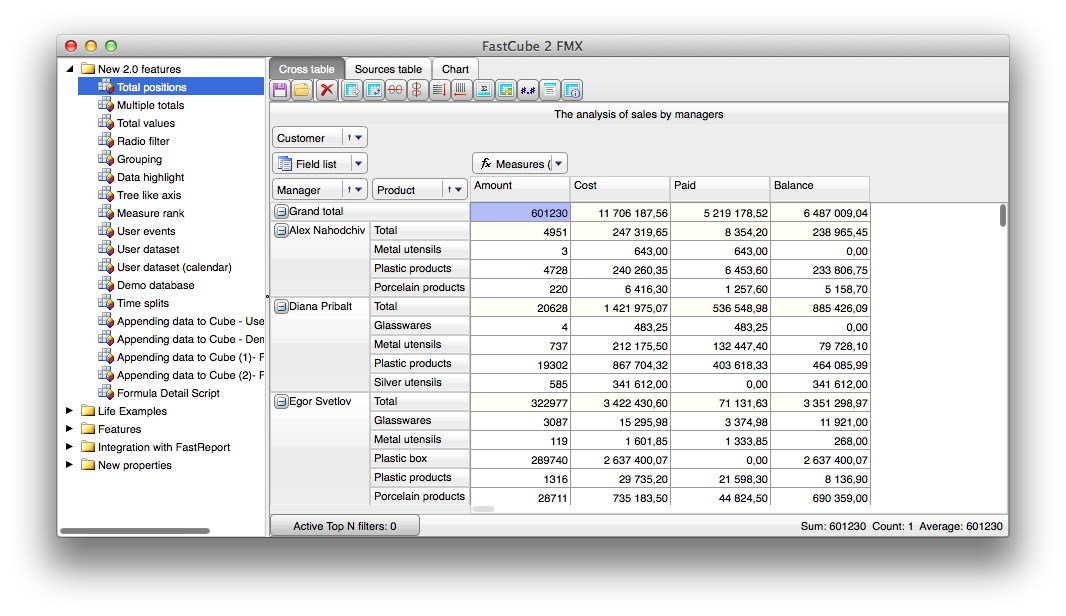Expand the Integration with FastReport folder
This screenshot has height=616, width=1066.
coord(69,447)
